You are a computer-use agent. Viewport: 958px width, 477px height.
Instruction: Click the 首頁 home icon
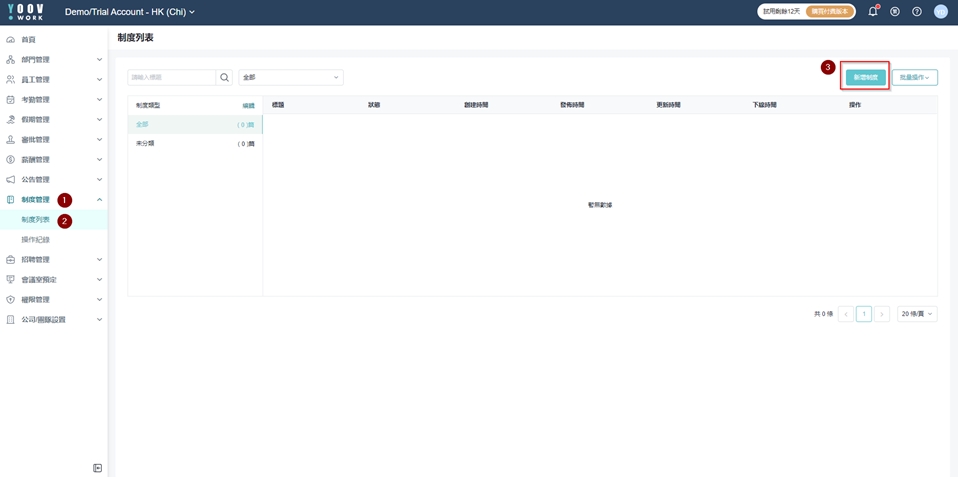pyautogui.click(x=11, y=40)
